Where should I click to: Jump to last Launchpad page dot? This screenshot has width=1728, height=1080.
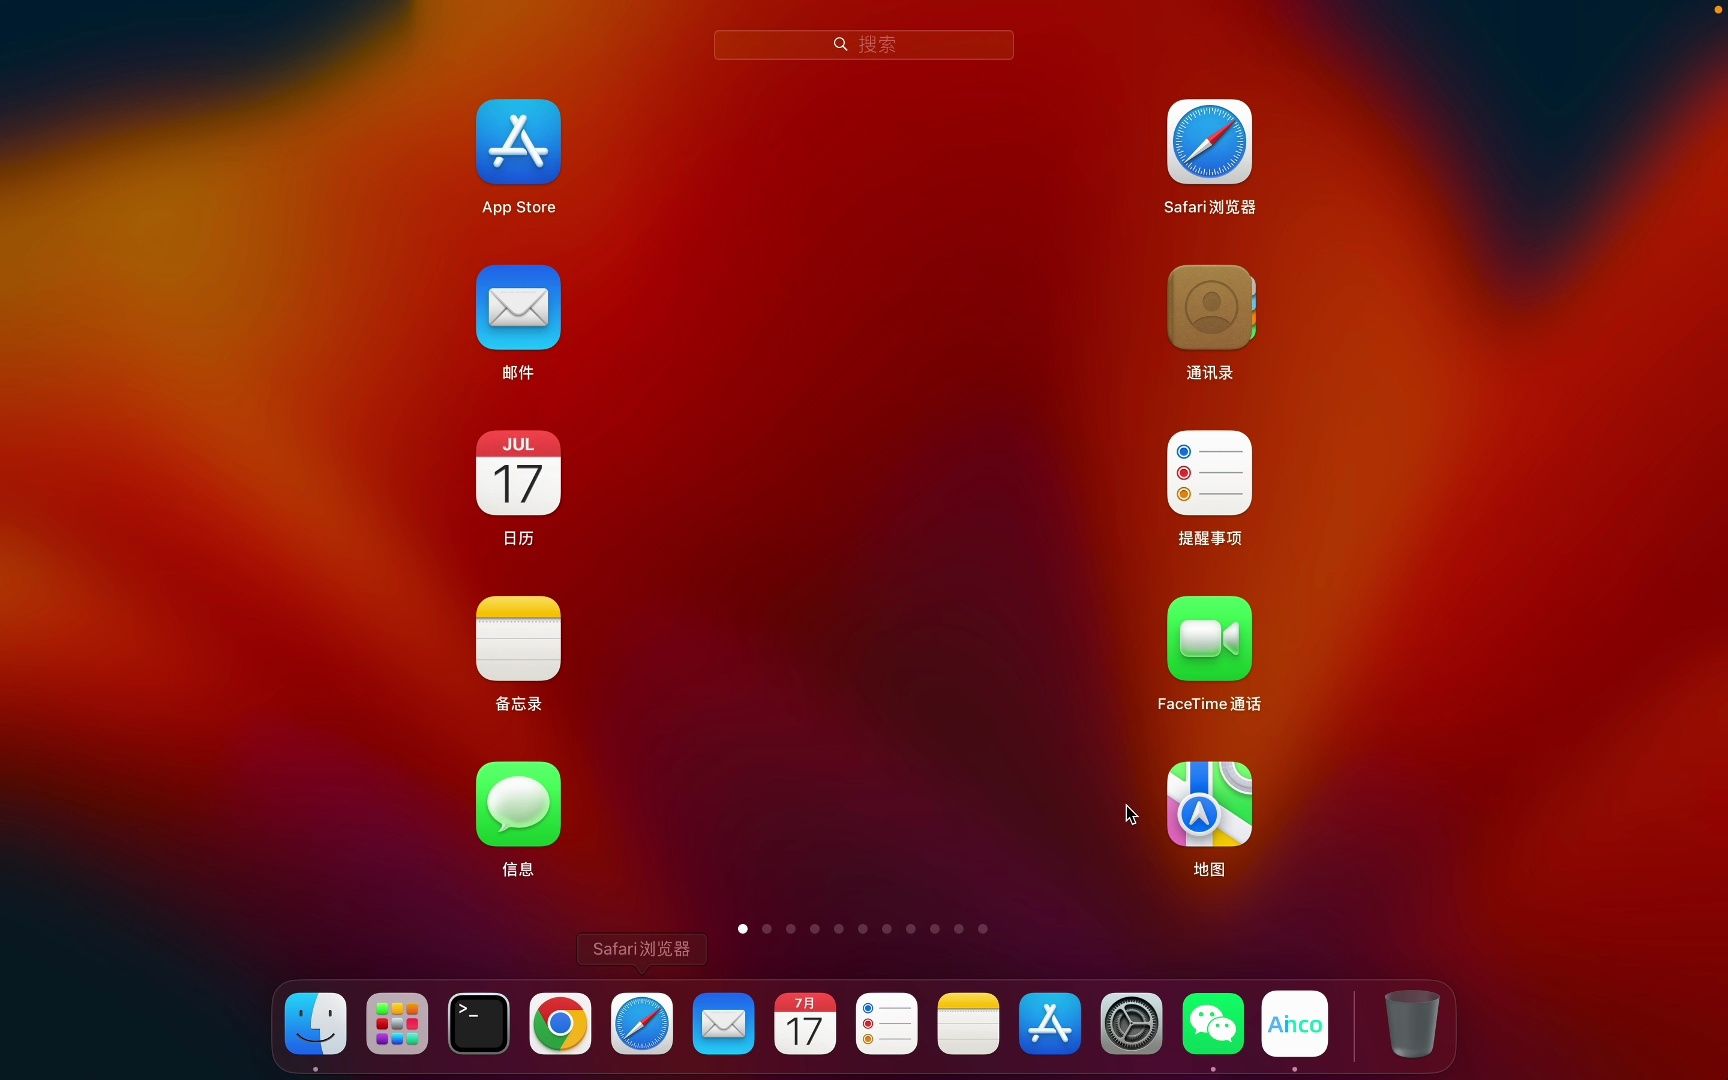[983, 929]
